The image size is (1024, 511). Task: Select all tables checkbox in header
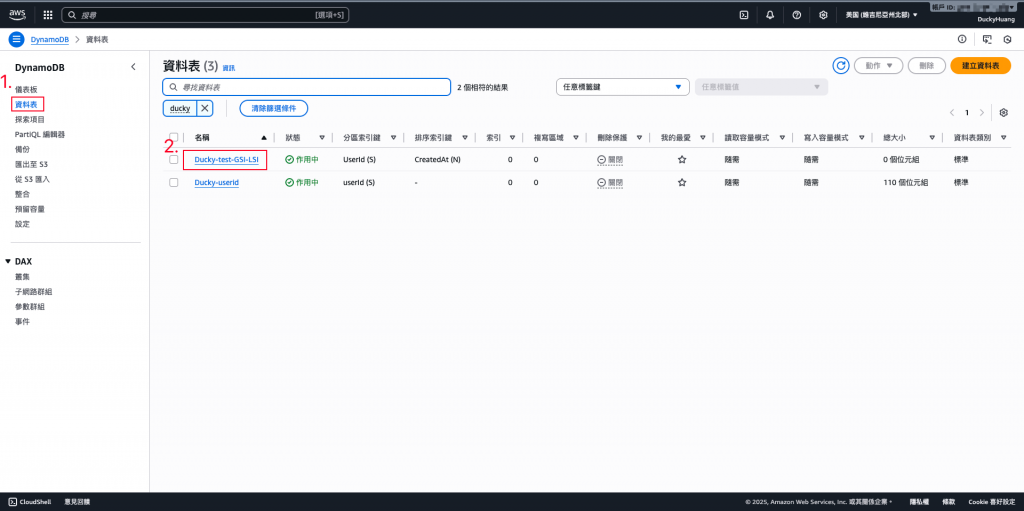[x=174, y=137]
